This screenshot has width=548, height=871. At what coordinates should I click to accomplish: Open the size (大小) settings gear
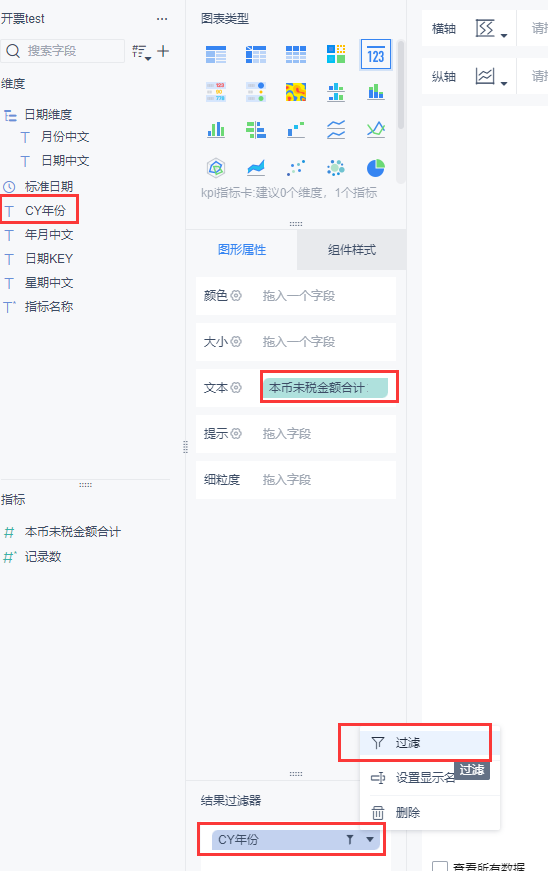tap(237, 342)
